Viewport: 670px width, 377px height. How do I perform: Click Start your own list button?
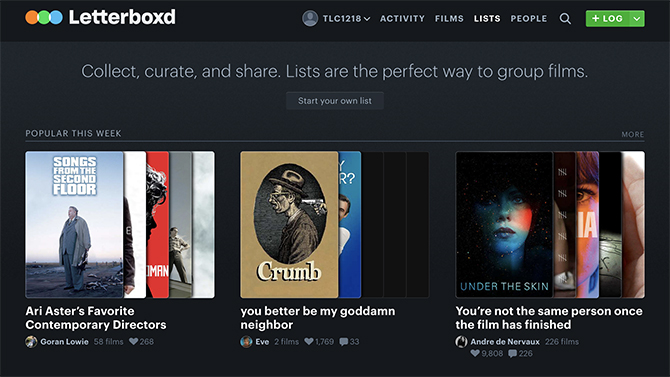coord(335,101)
